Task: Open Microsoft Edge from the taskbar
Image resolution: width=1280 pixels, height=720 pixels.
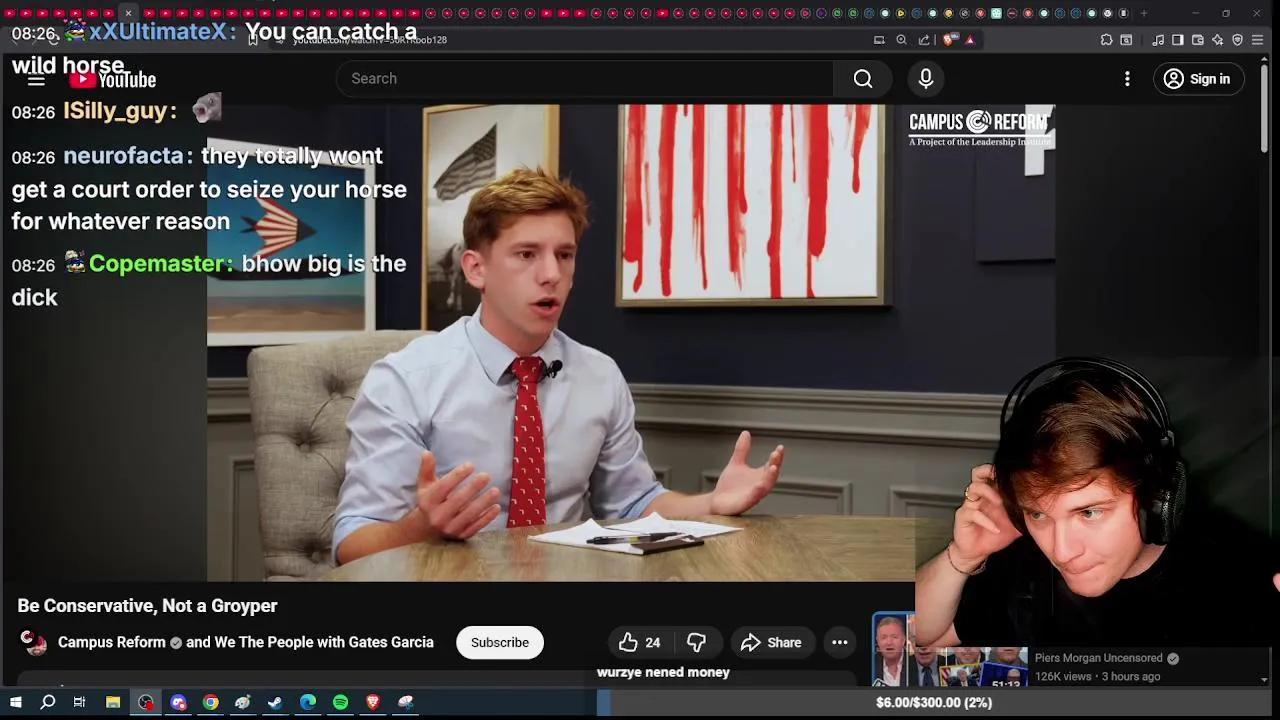Action: coord(308,703)
